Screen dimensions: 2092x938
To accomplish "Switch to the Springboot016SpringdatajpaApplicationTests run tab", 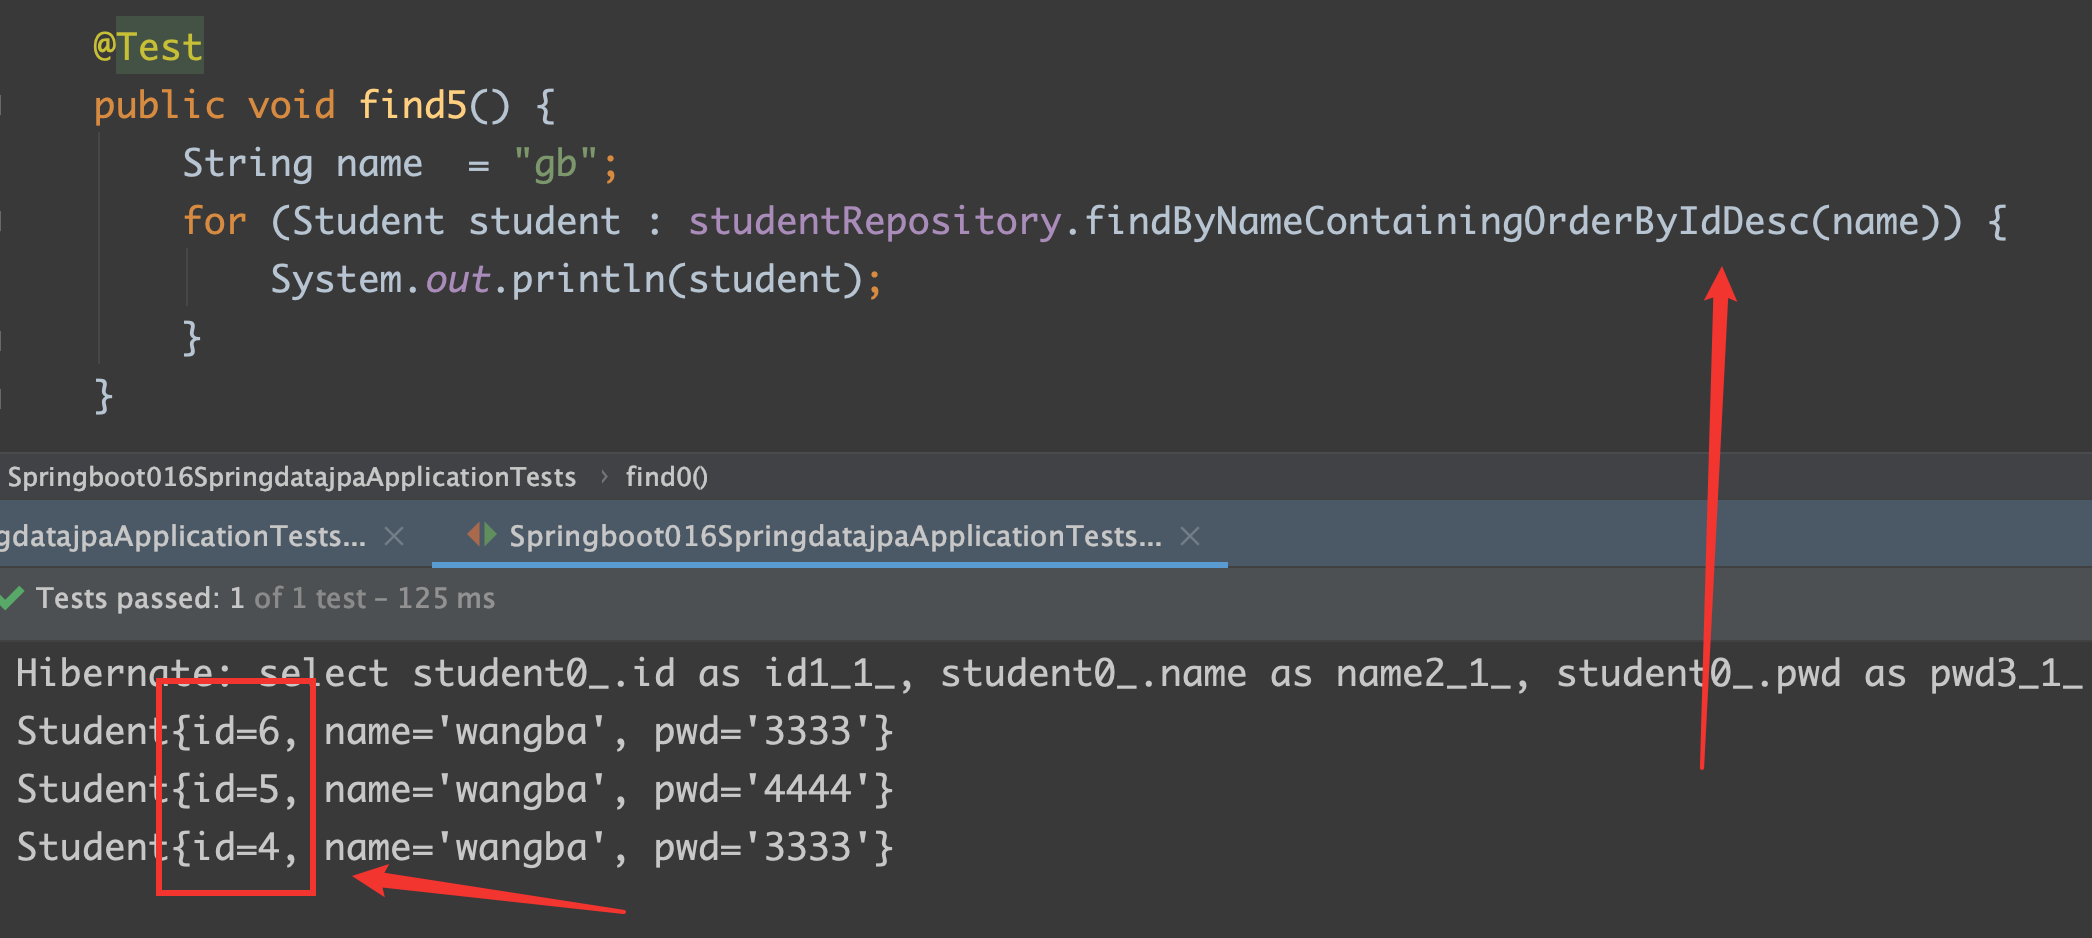I will click(835, 537).
